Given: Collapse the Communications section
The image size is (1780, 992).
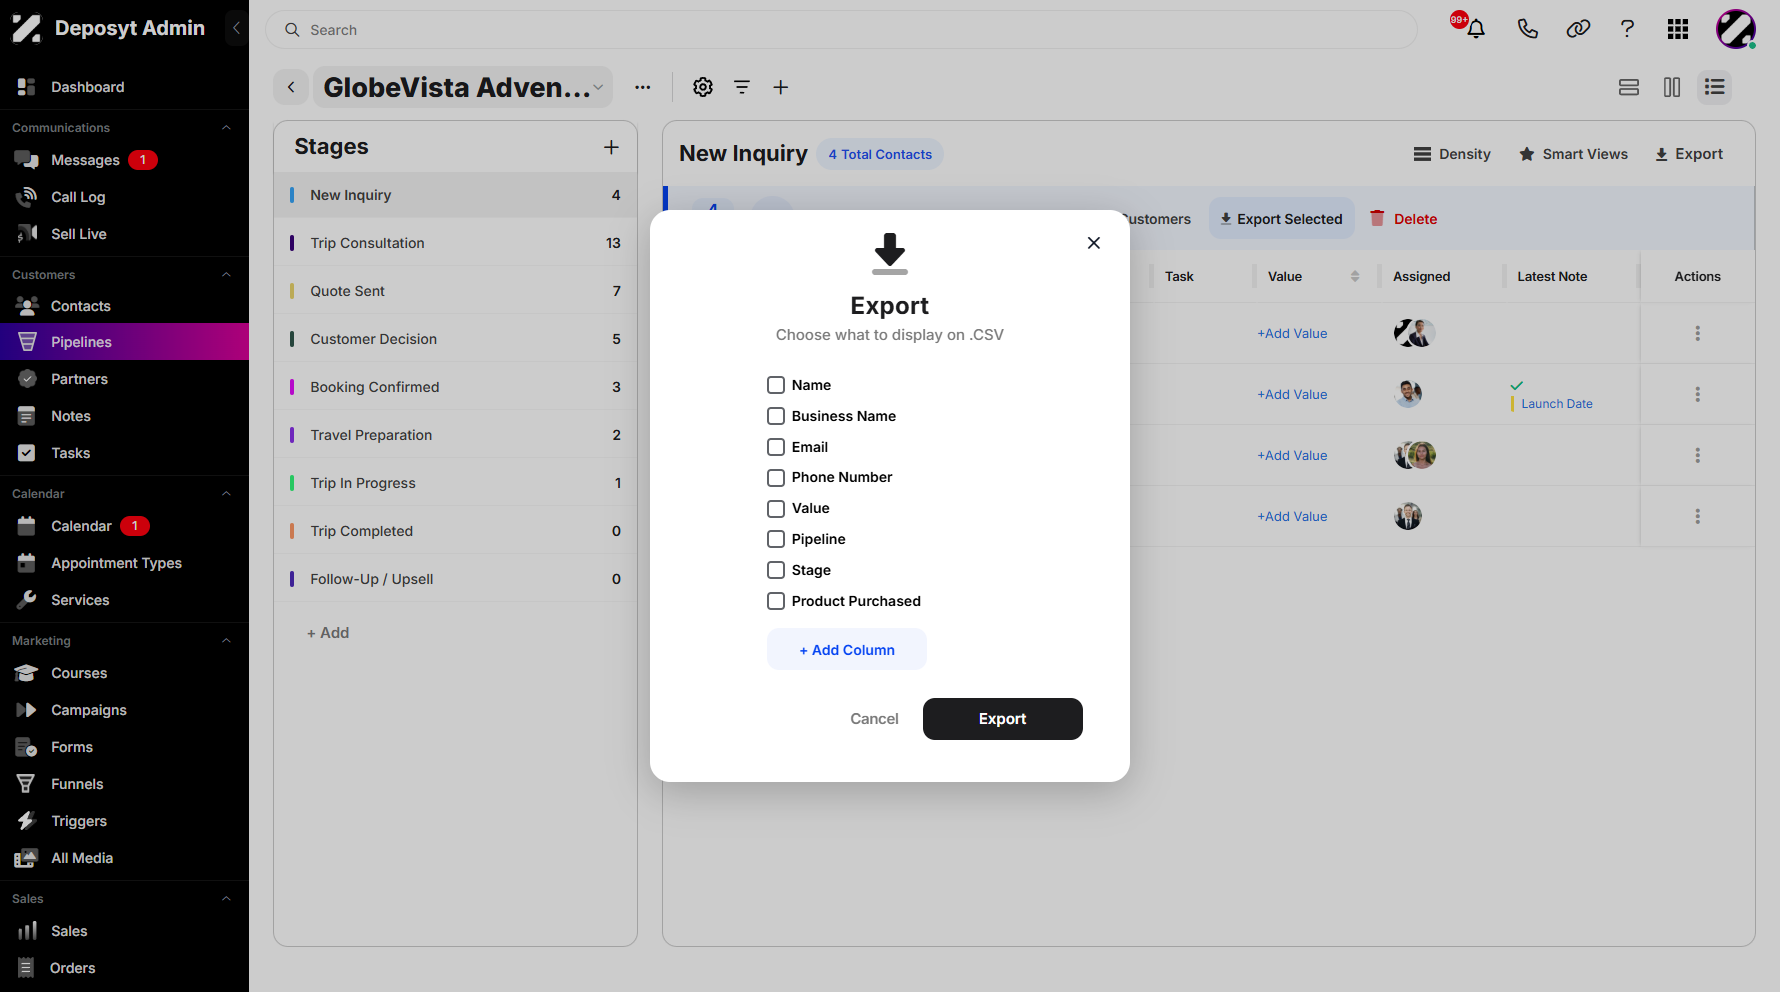Looking at the screenshot, I should [226, 128].
